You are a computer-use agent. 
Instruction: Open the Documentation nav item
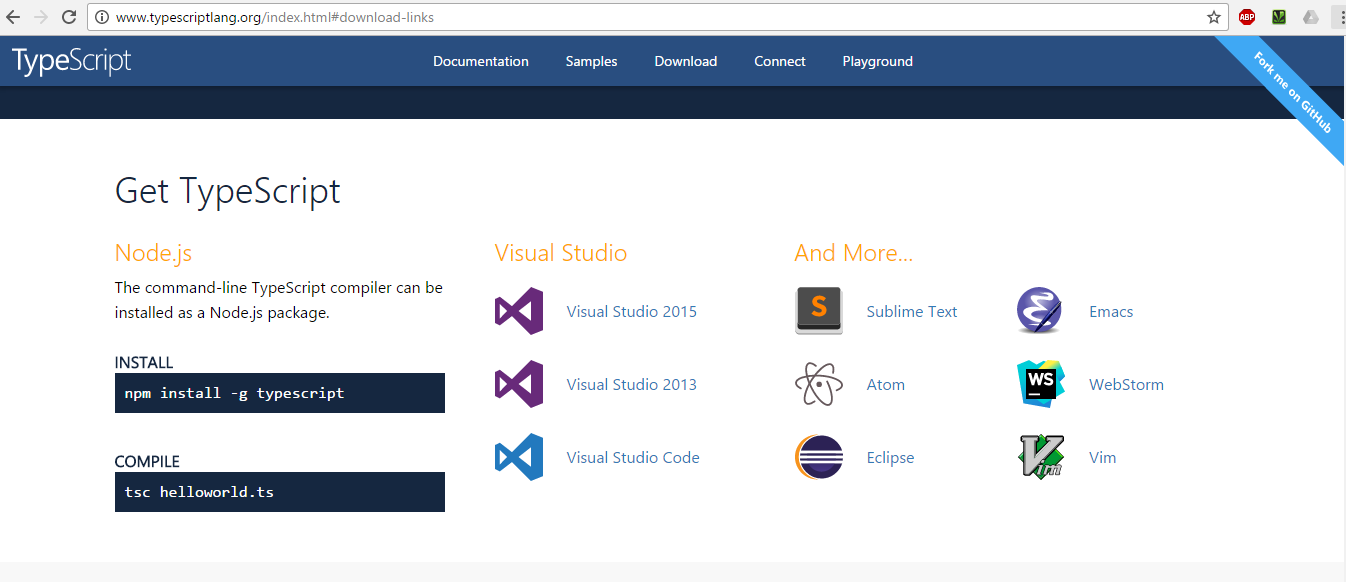pyautogui.click(x=481, y=61)
